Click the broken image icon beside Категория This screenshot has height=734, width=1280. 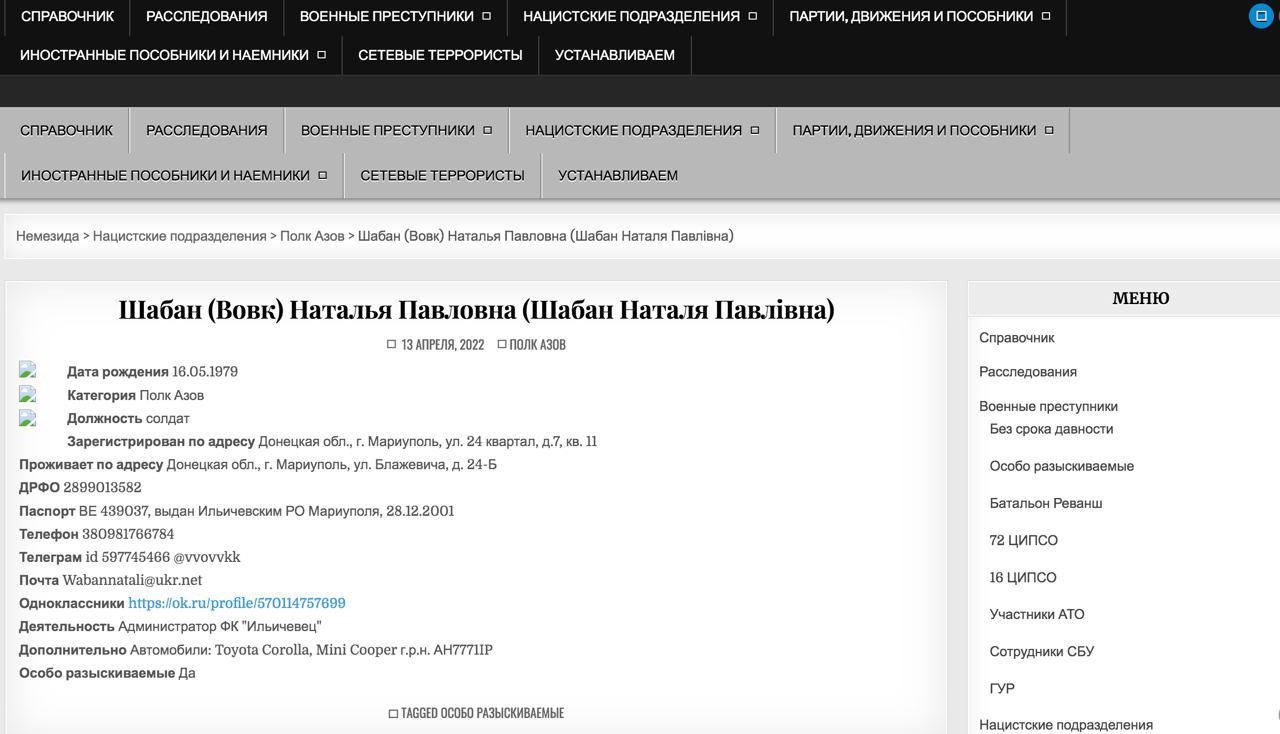[x=28, y=395]
